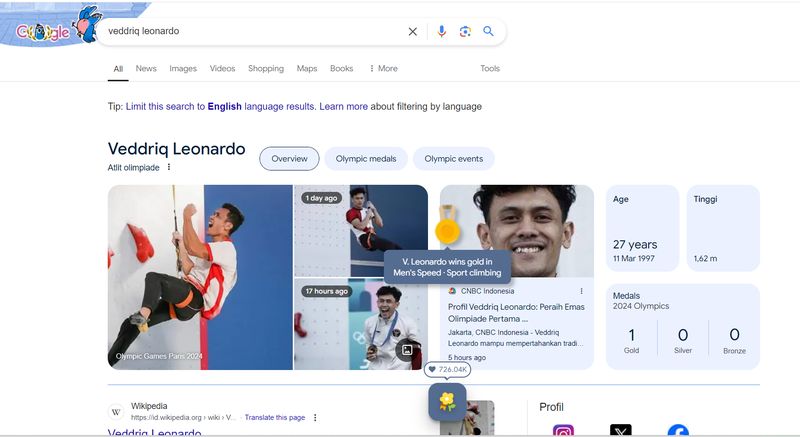This screenshot has width=800, height=437.
Task: Click the floating flower reaction button
Action: tap(447, 401)
